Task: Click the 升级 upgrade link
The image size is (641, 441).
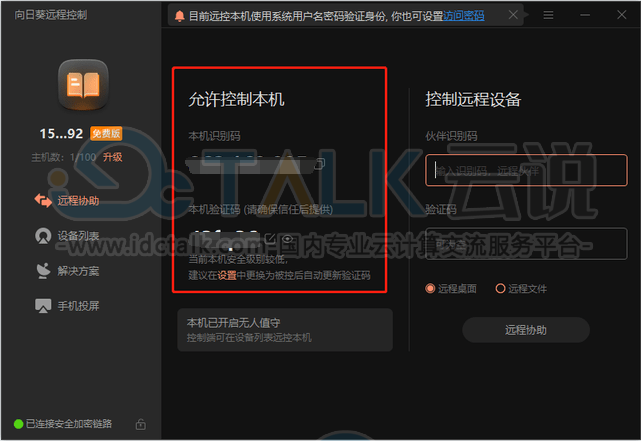Action: click(x=112, y=157)
